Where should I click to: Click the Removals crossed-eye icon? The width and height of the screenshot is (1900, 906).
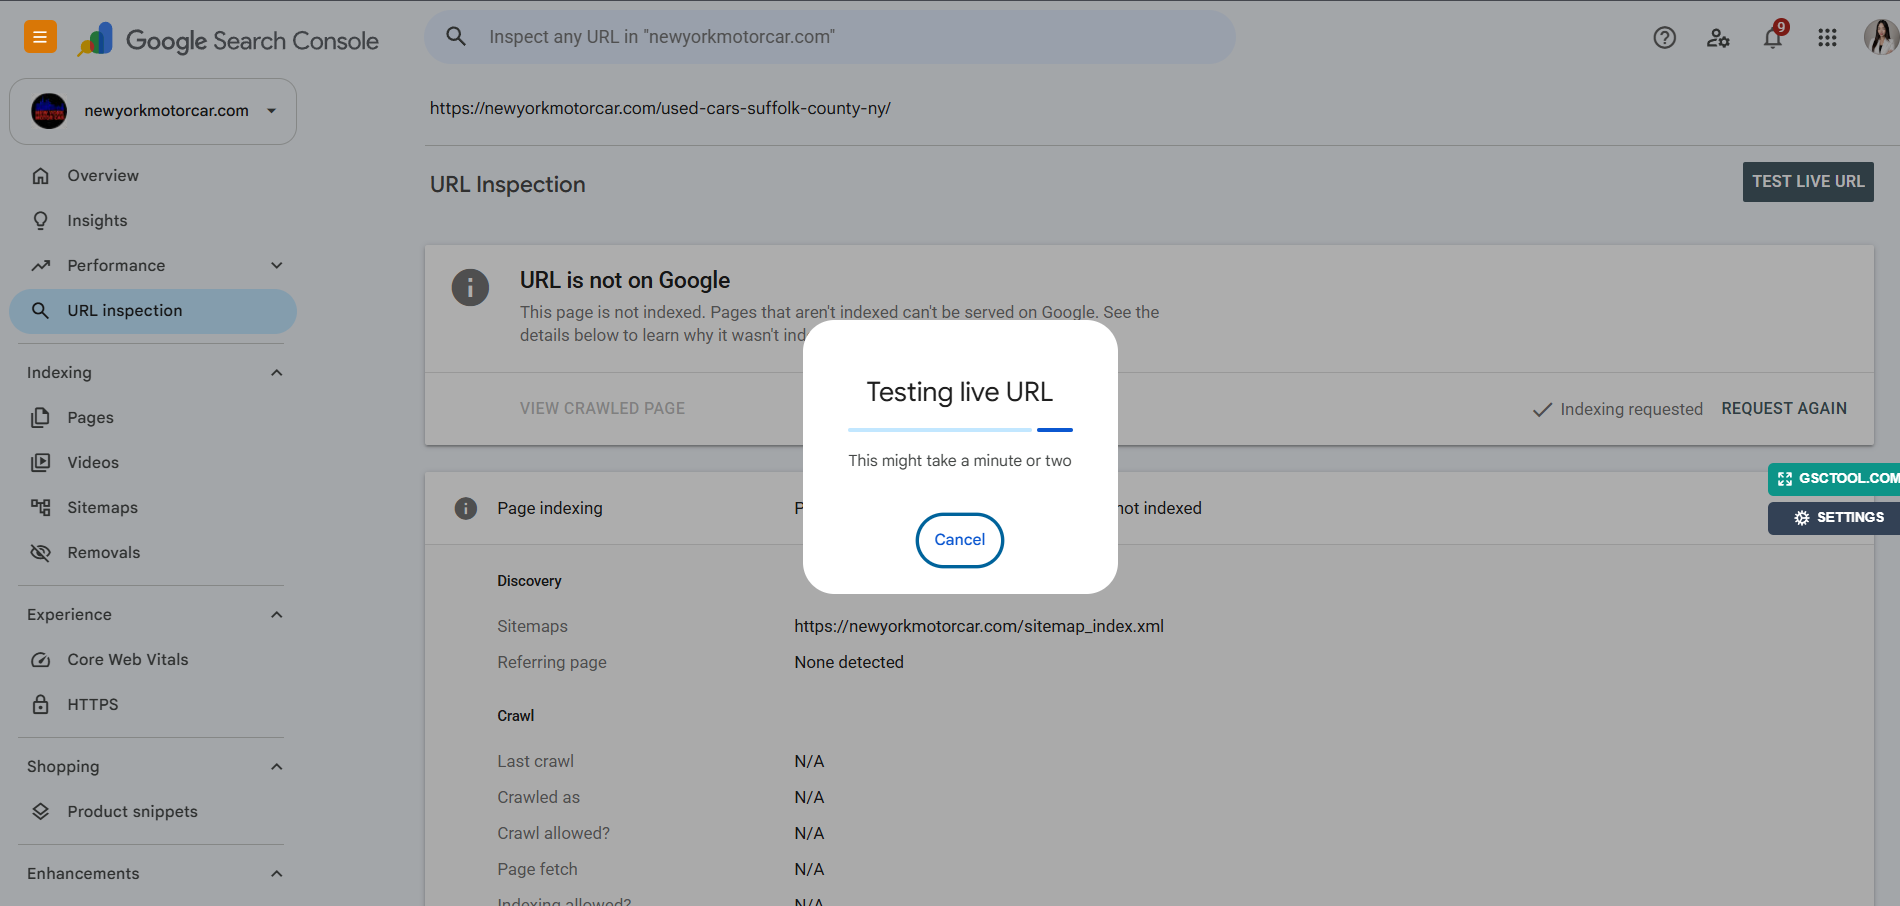pyautogui.click(x=41, y=553)
